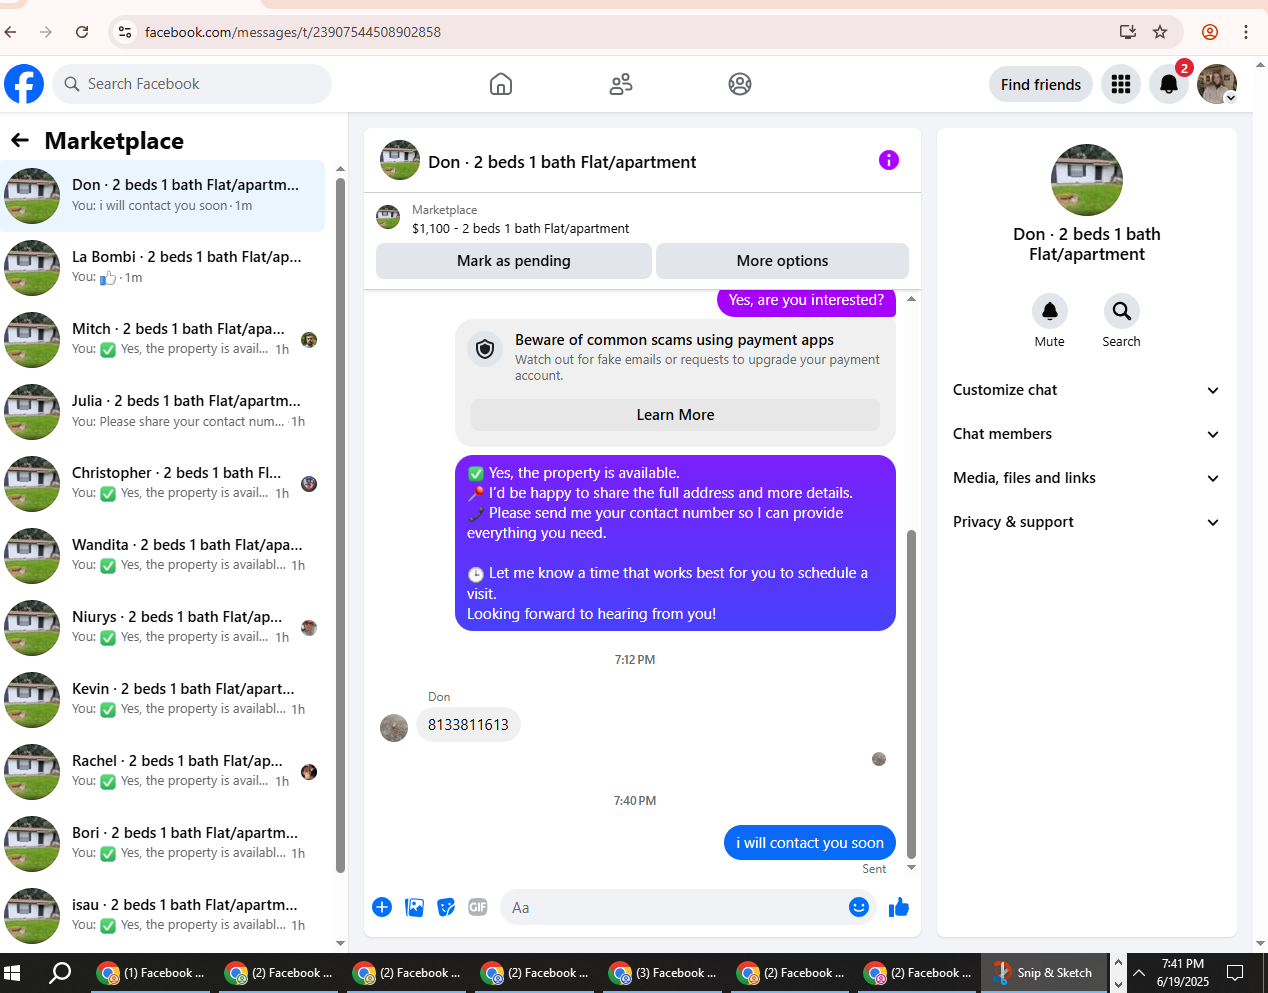Screen dimensions: 1268x993
Task: Open Mitch's conversation
Action: [x=164, y=340]
